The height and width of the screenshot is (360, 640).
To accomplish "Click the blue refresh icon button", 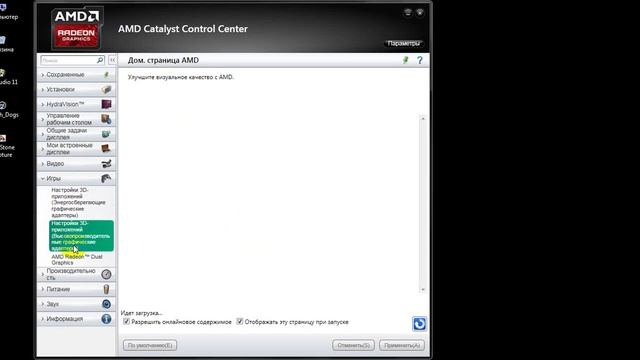I will tap(419, 324).
